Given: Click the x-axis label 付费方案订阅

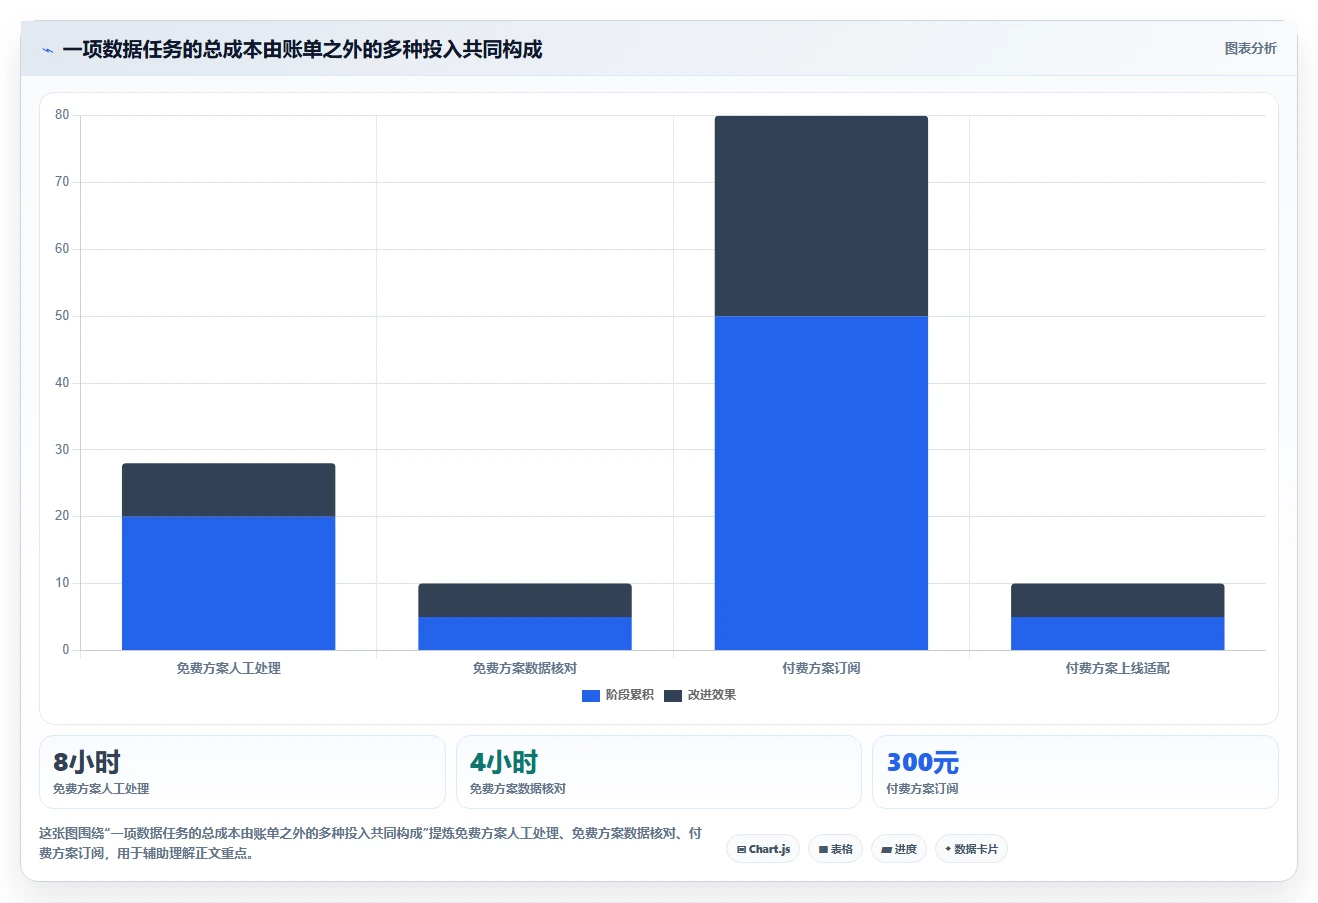Looking at the screenshot, I should point(821,668).
